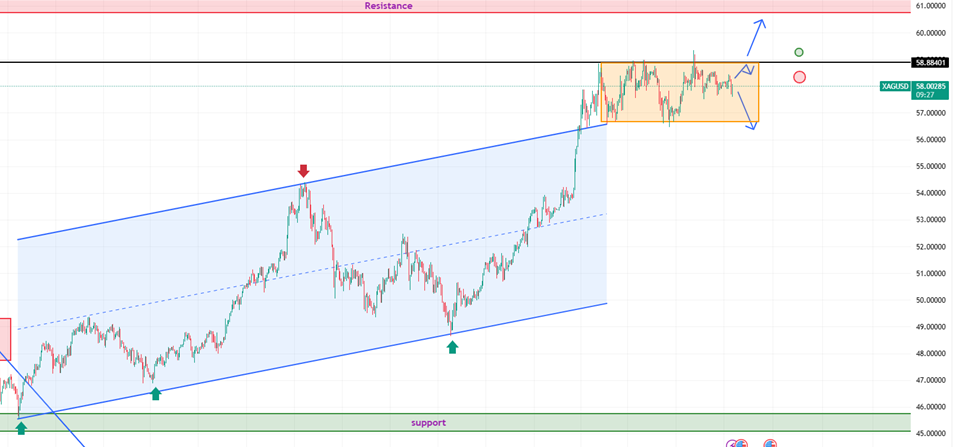This screenshot has height=447, width=958.
Task: Click the blue upward projection arrow head
Action: click(x=760, y=23)
